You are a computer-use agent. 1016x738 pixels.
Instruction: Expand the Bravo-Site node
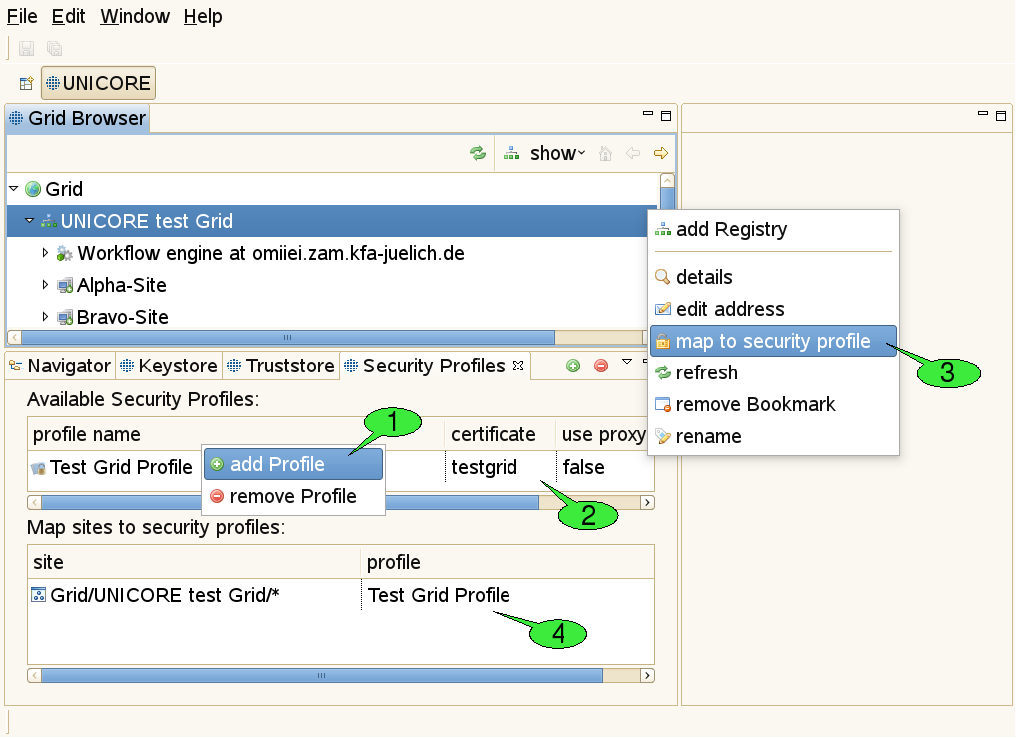click(x=45, y=316)
